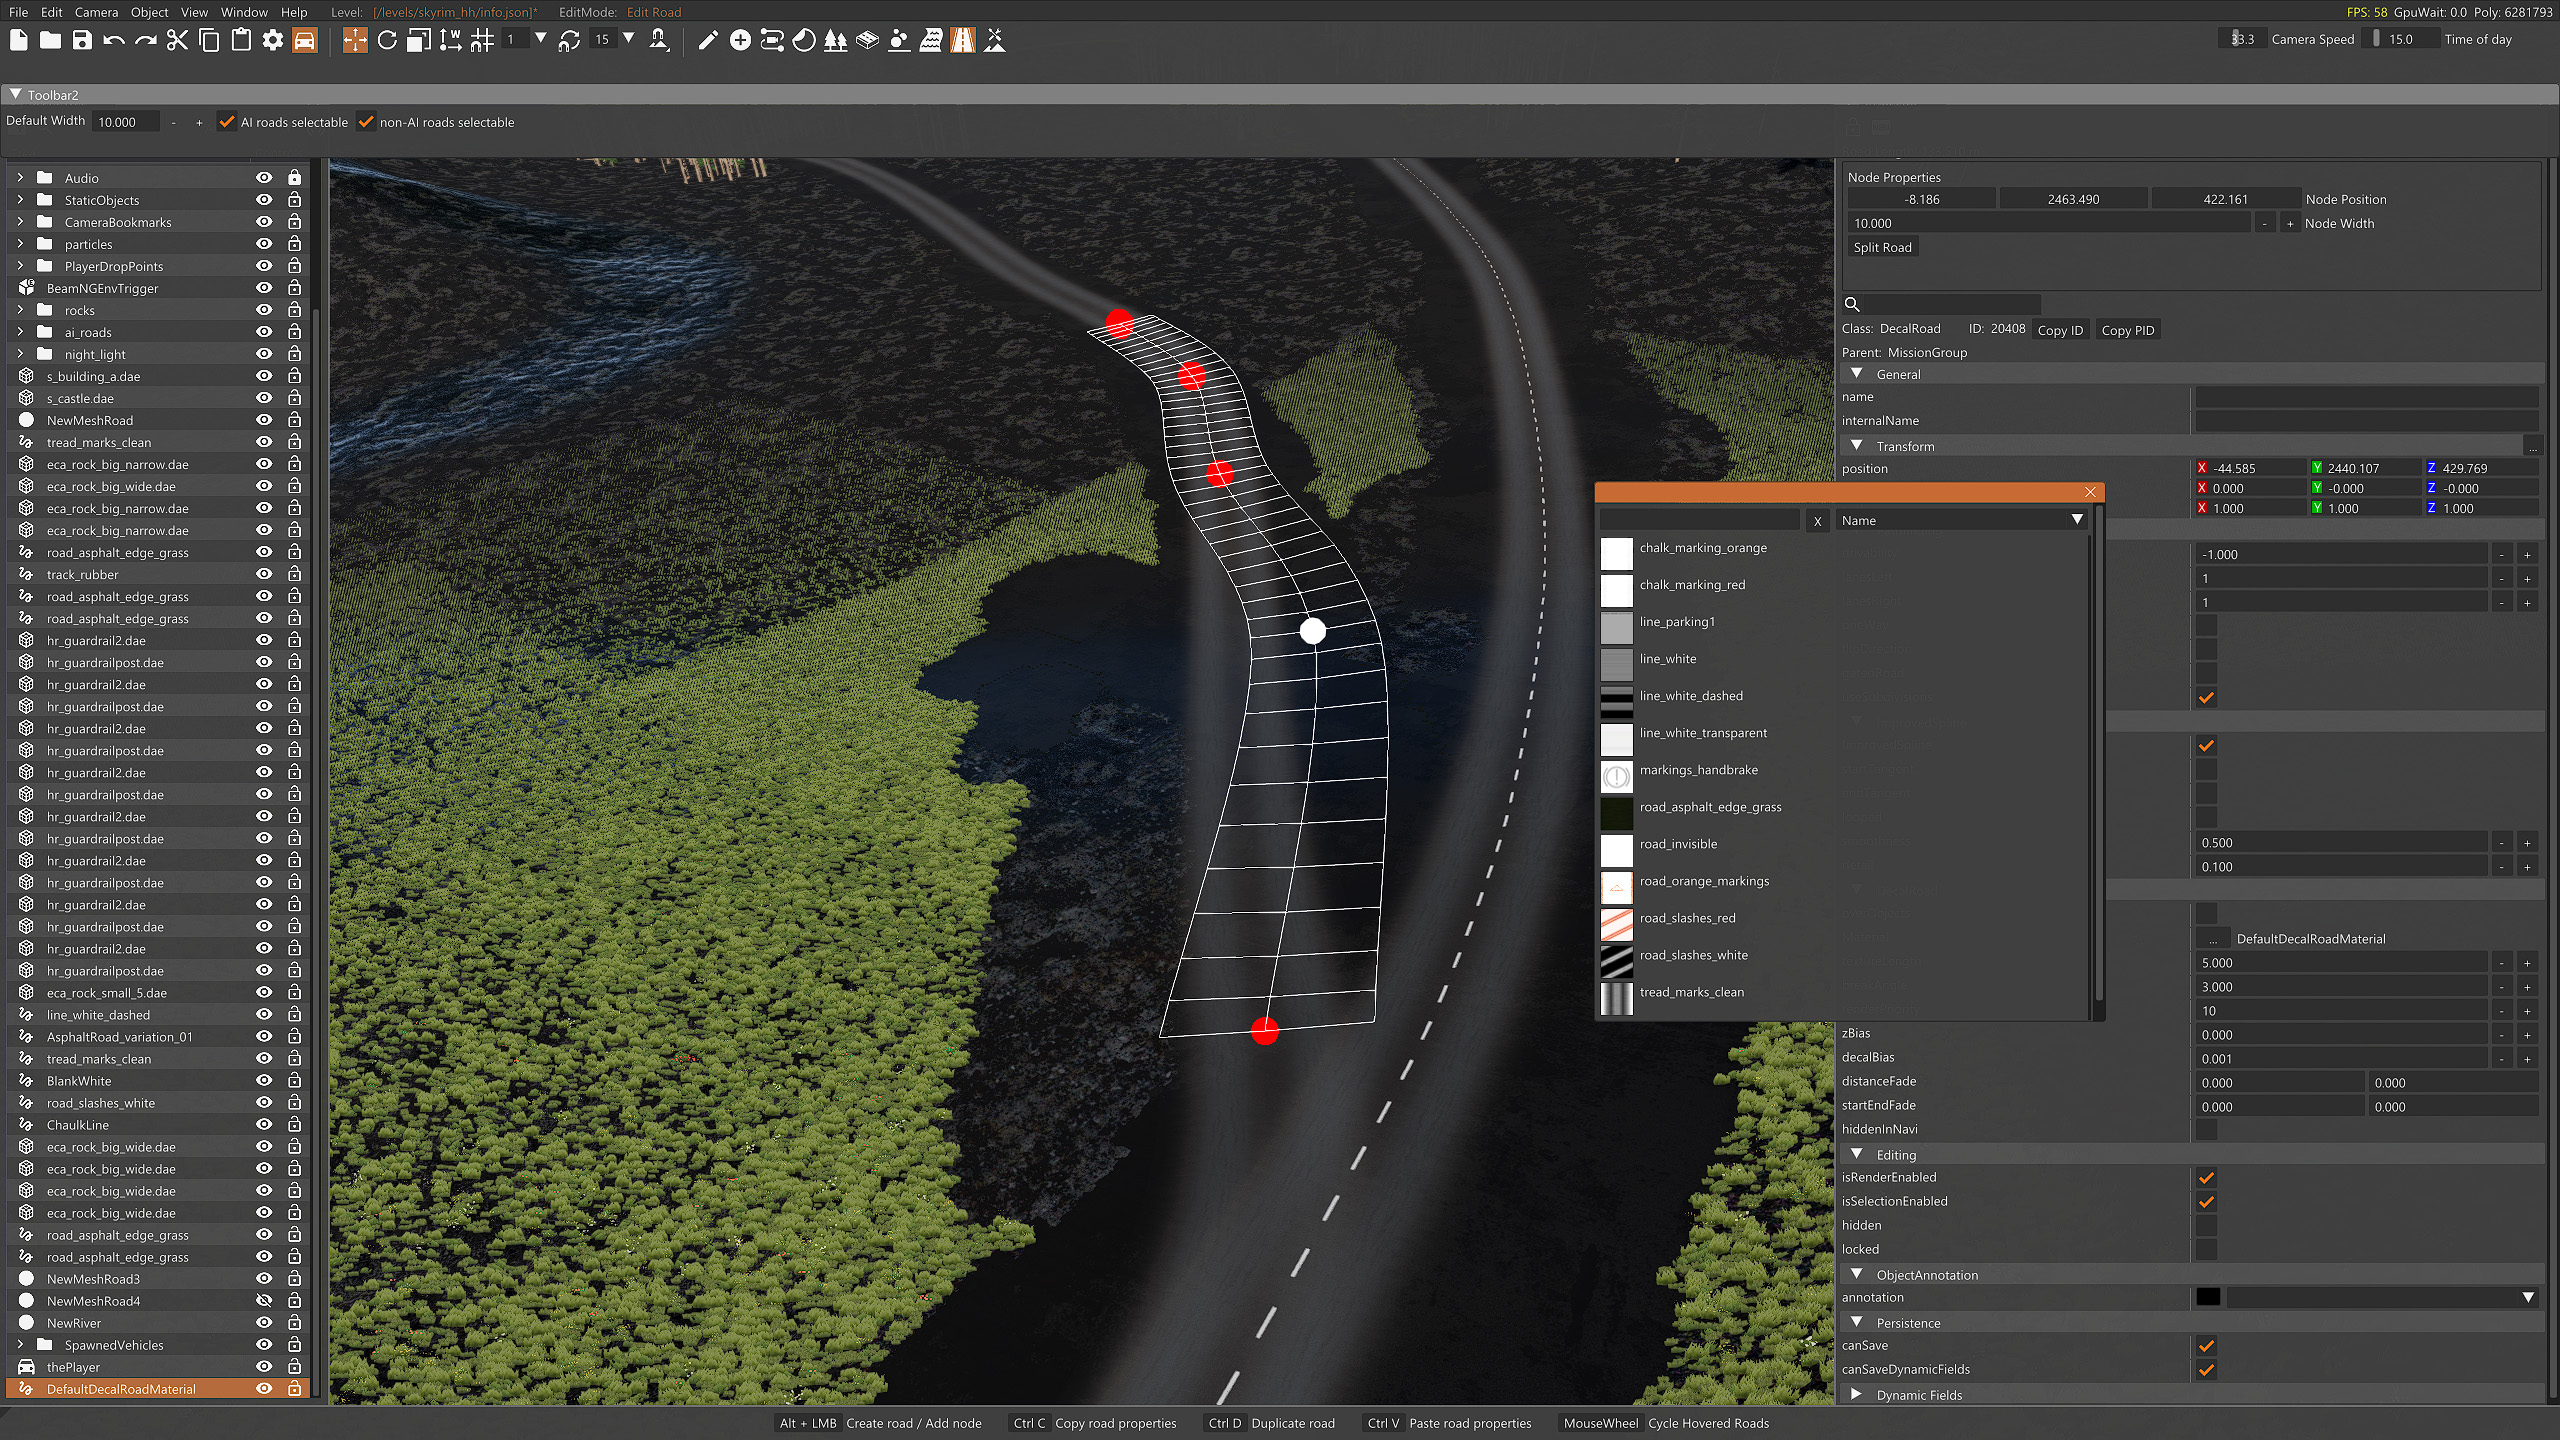Toggle AI roads selectable checkbox

click(x=227, y=122)
